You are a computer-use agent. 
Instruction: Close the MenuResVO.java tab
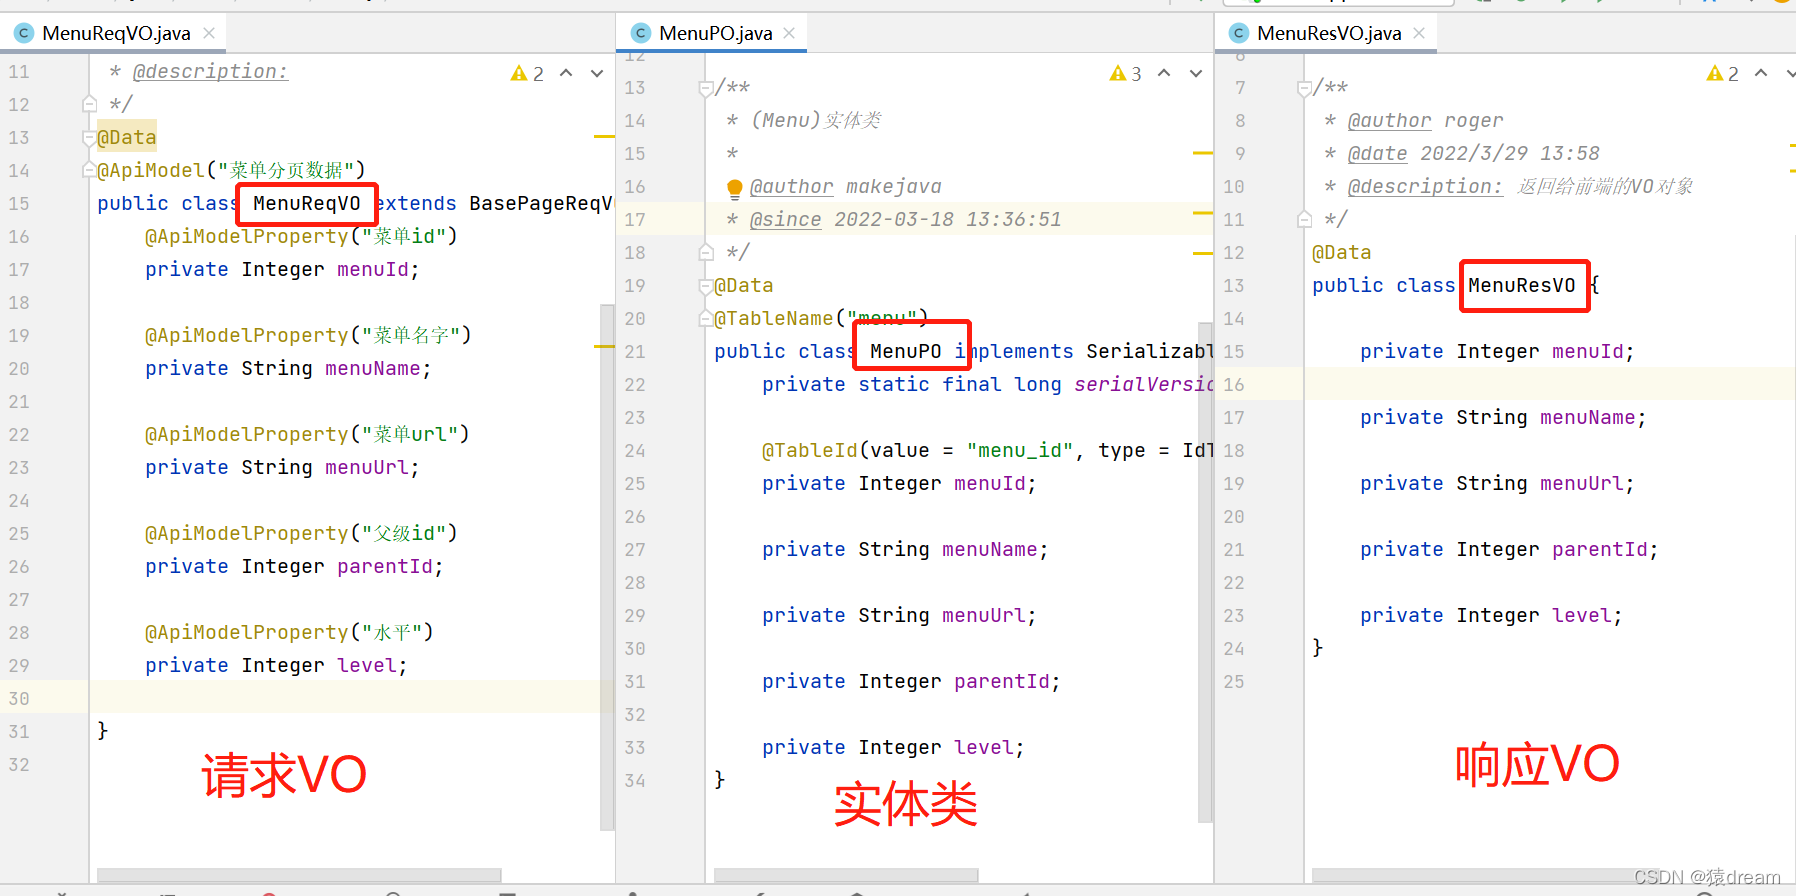(x=1419, y=33)
